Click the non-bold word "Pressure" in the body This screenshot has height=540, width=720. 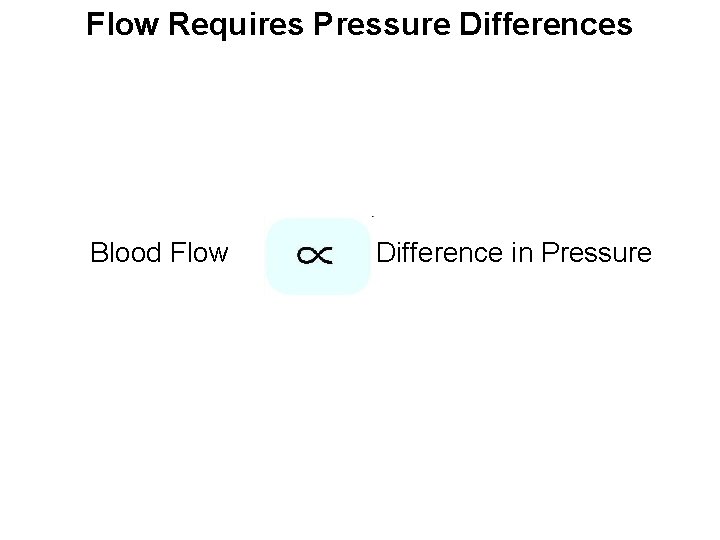pos(596,252)
